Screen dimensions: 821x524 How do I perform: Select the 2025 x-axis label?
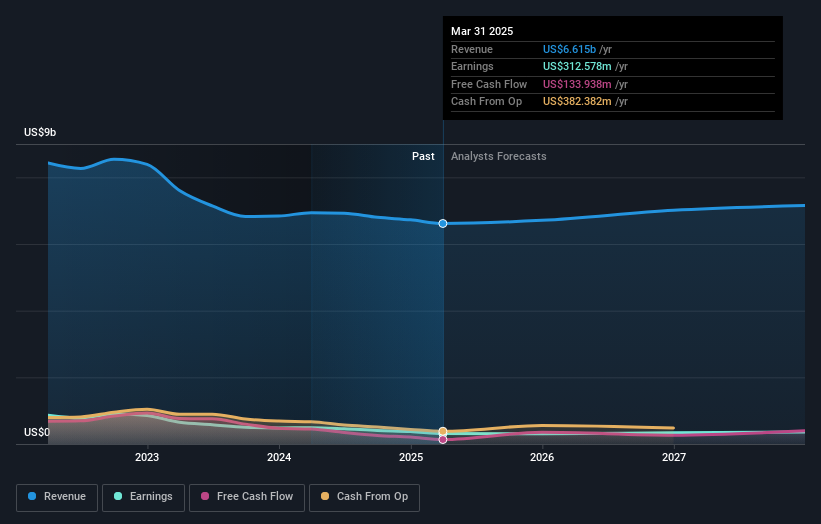(411, 457)
